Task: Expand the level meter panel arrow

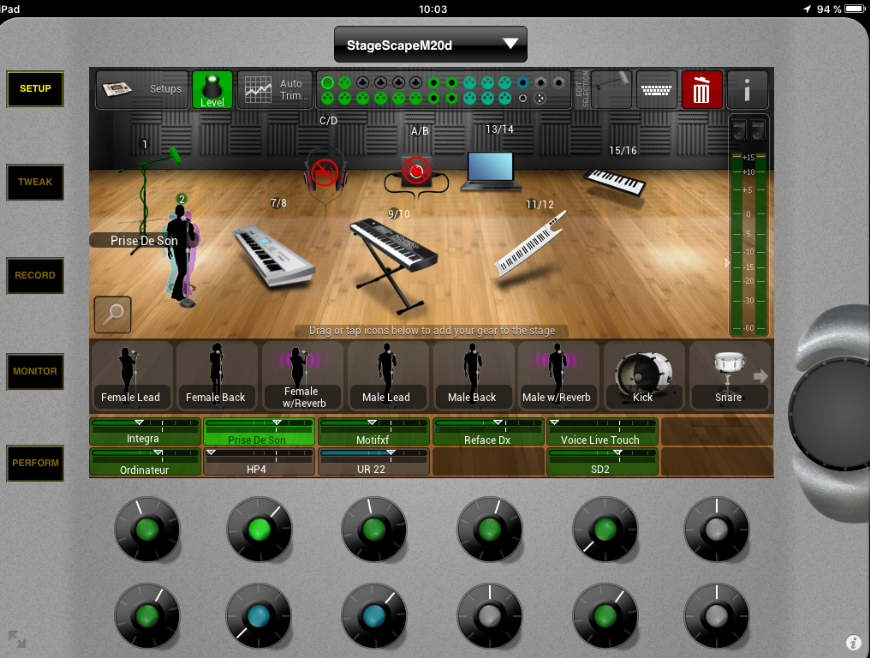Action: [727, 263]
